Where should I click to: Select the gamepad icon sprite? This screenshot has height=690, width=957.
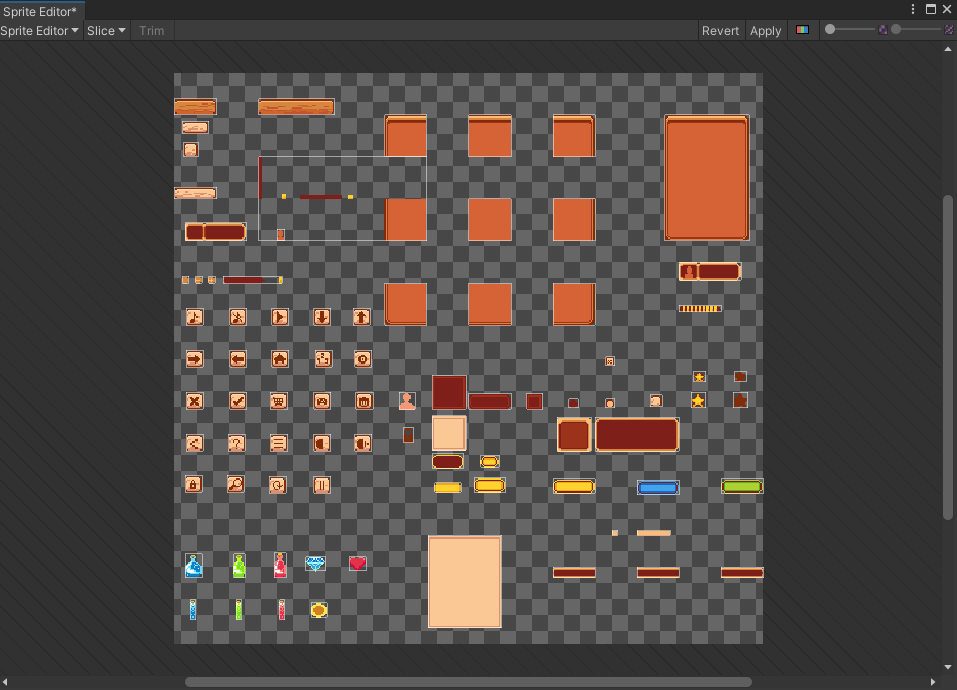click(x=322, y=401)
